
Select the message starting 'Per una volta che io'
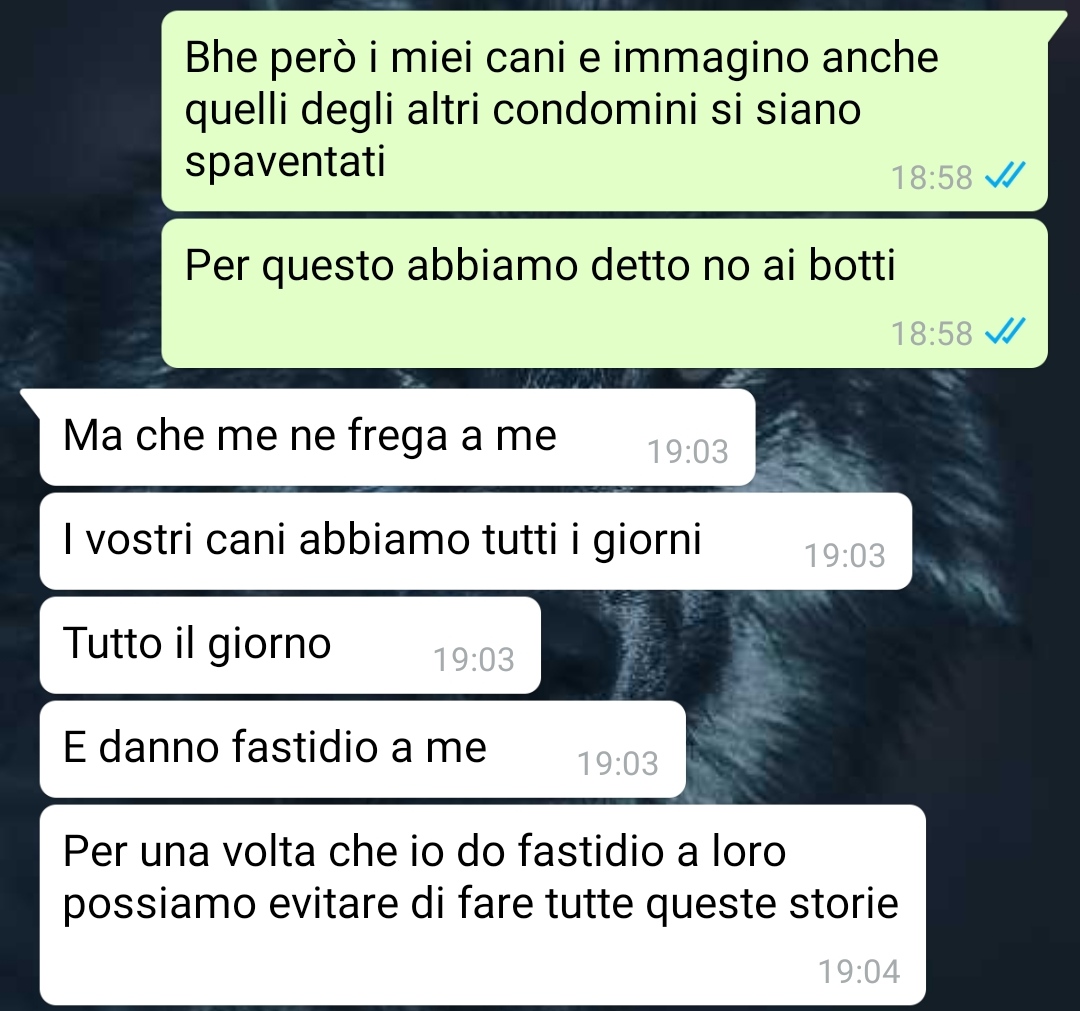click(483, 905)
